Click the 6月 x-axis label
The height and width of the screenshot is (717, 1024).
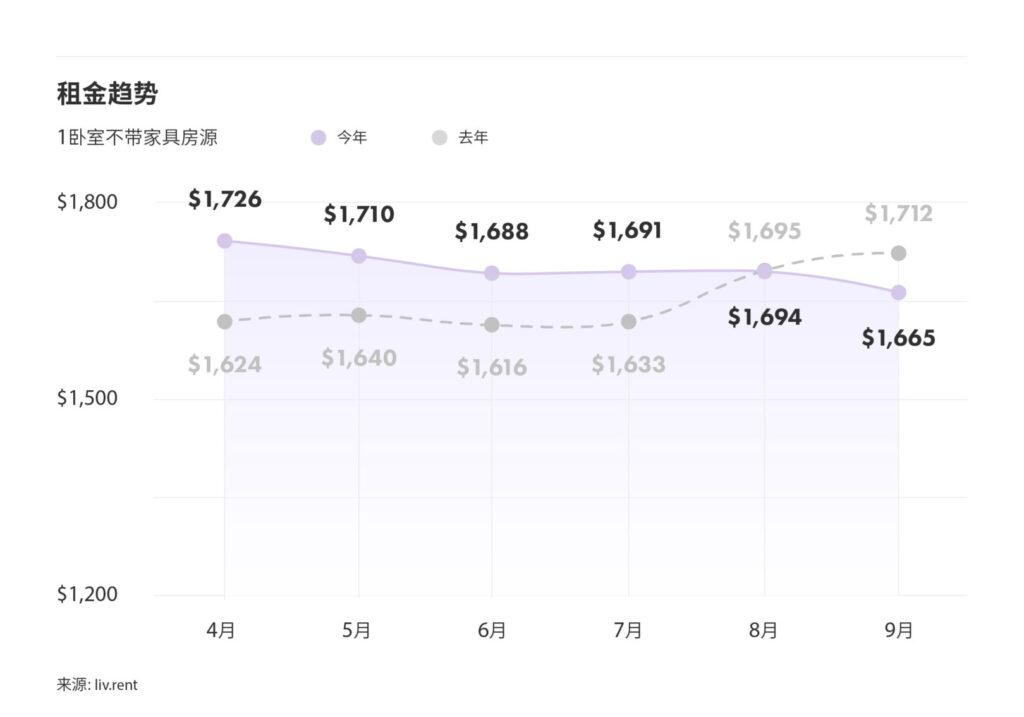tap(492, 630)
